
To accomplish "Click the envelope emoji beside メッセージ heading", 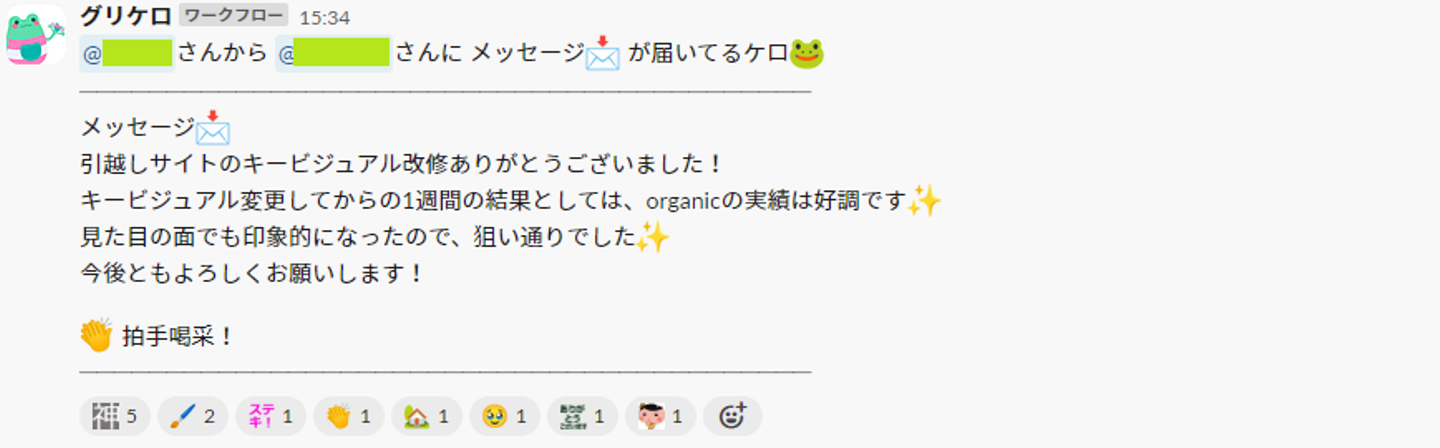I will (x=213, y=127).
